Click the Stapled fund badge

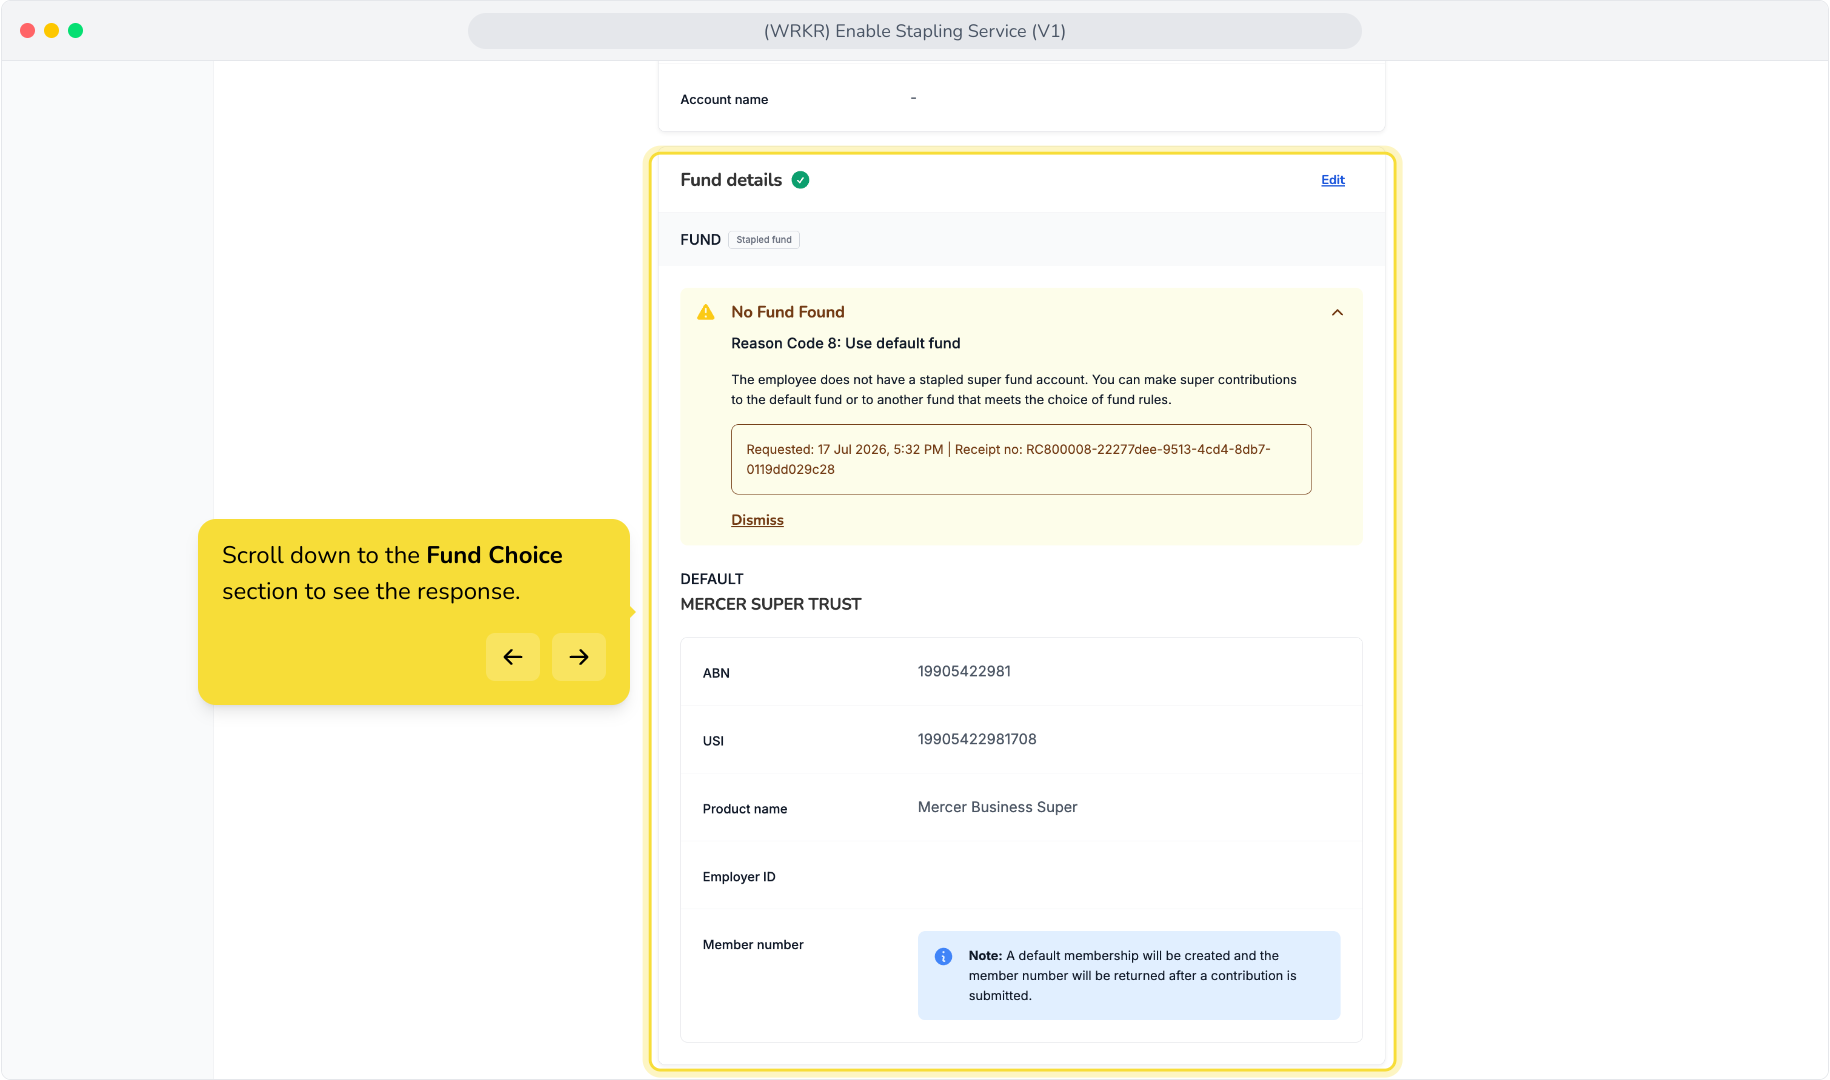tap(764, 240)
